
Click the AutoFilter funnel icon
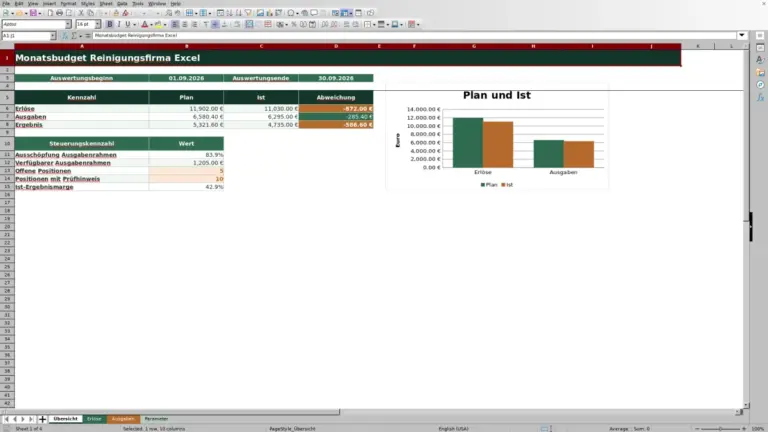[248, 13]
